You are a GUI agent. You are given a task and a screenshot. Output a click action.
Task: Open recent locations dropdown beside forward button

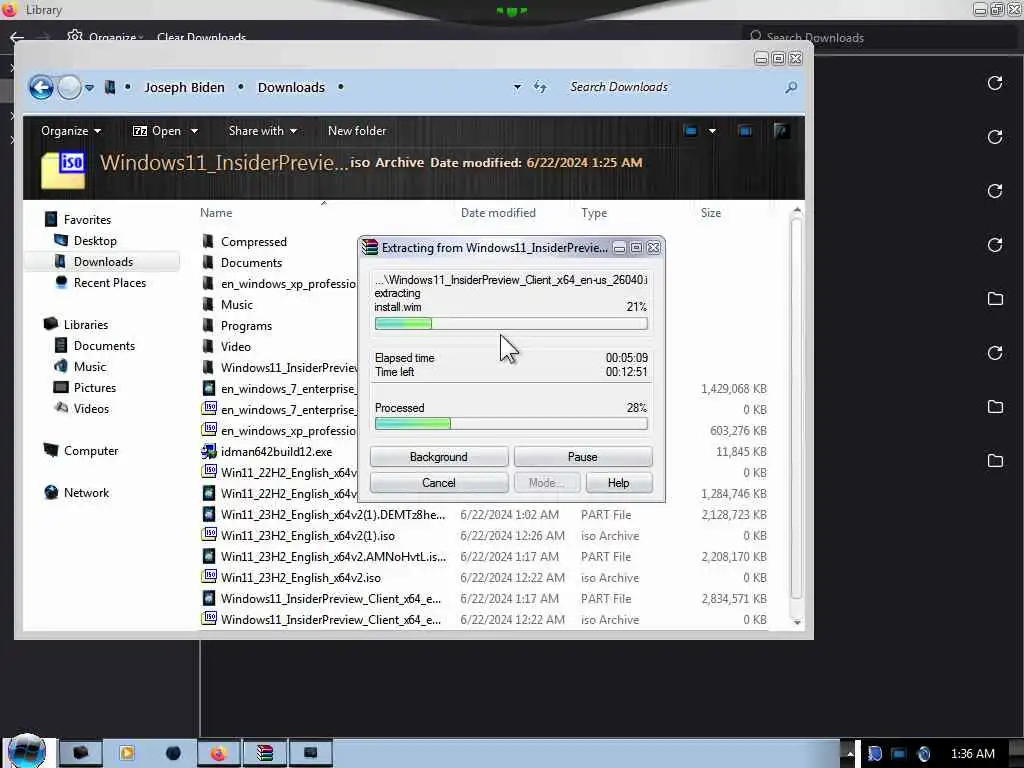(x=89, y=88)
